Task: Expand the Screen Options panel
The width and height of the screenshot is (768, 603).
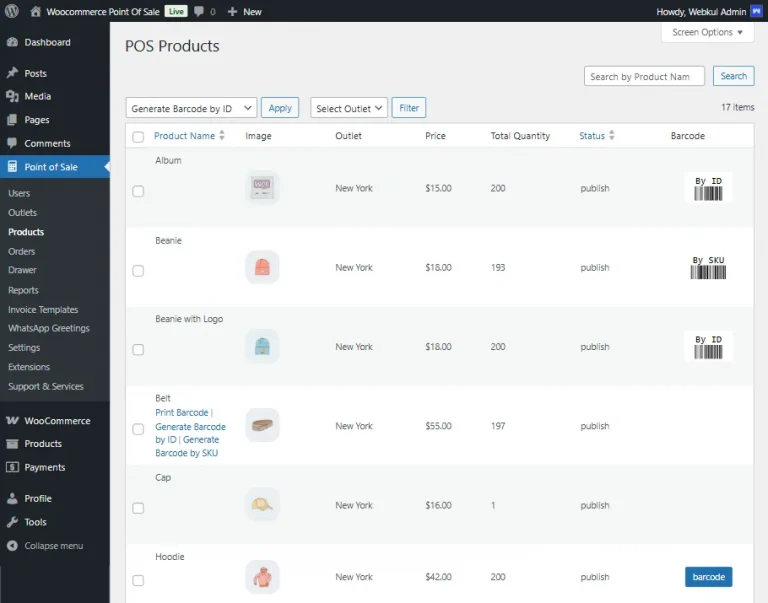Action: pos(708,32)
